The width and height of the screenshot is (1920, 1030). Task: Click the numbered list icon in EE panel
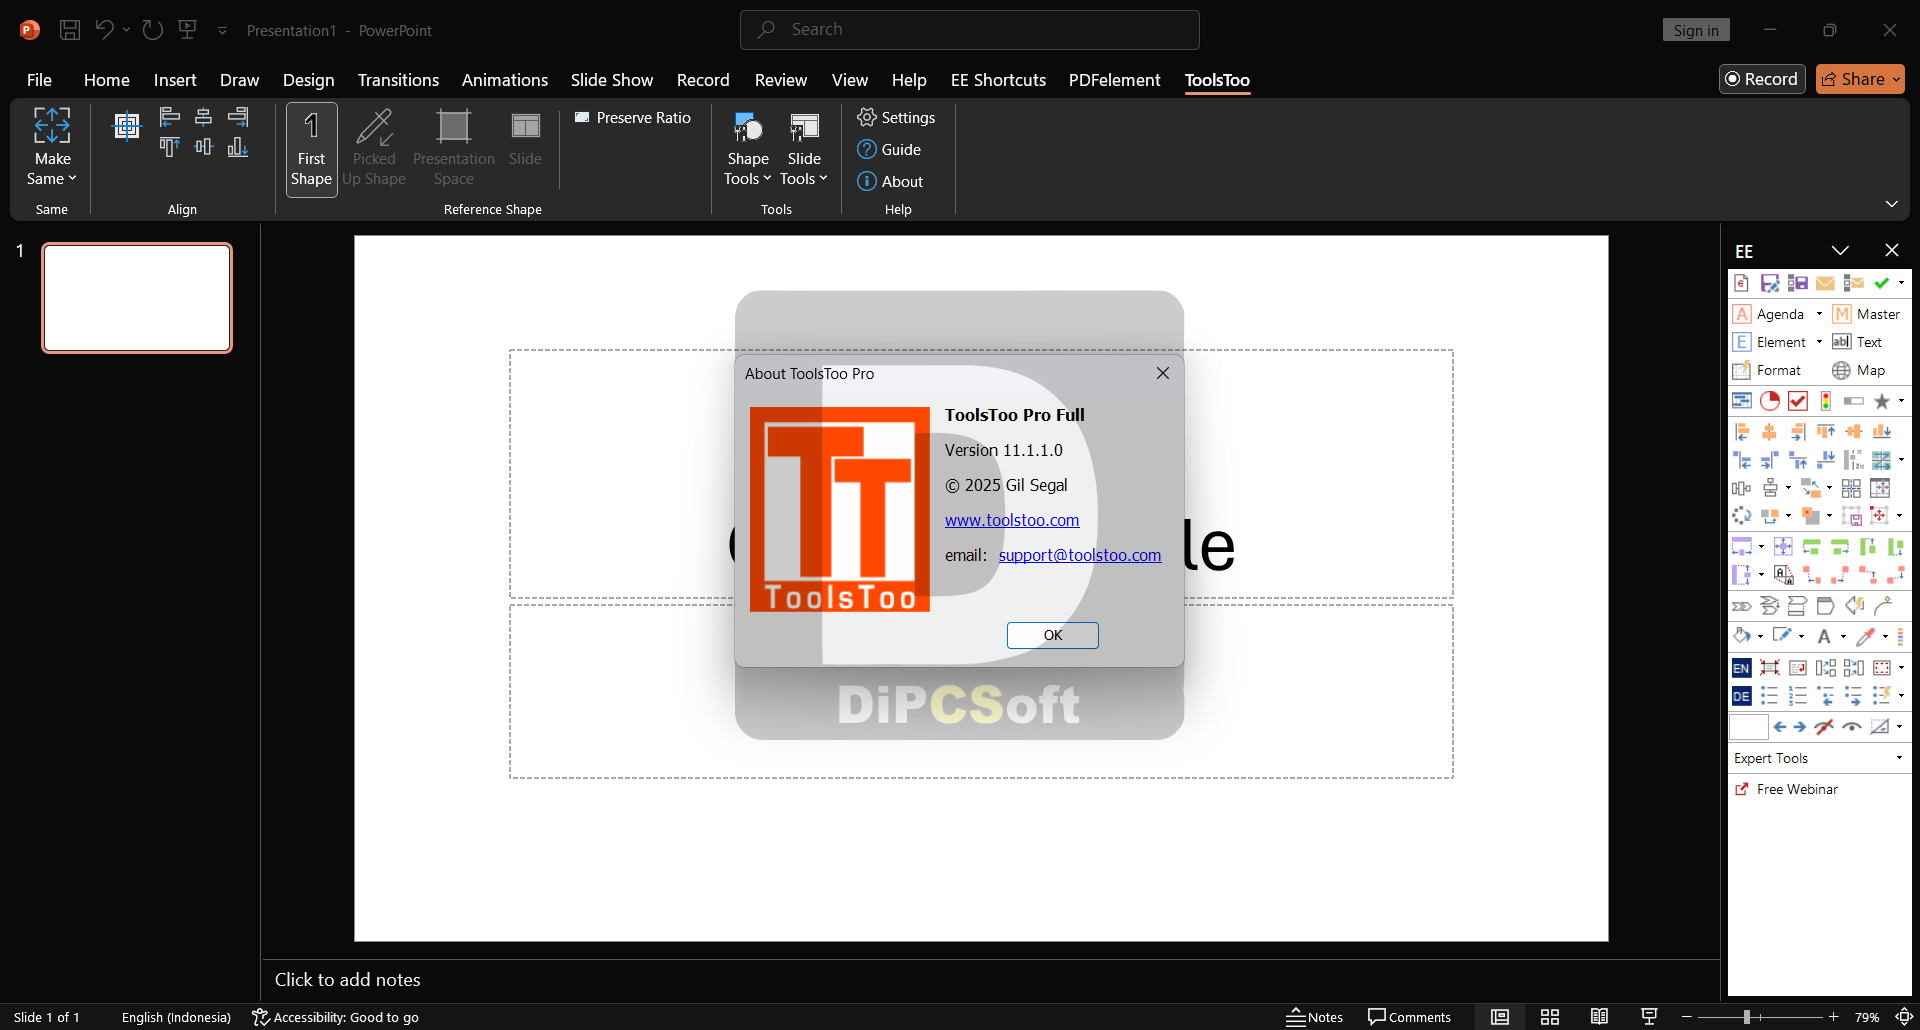click(x=1798, y=696)
